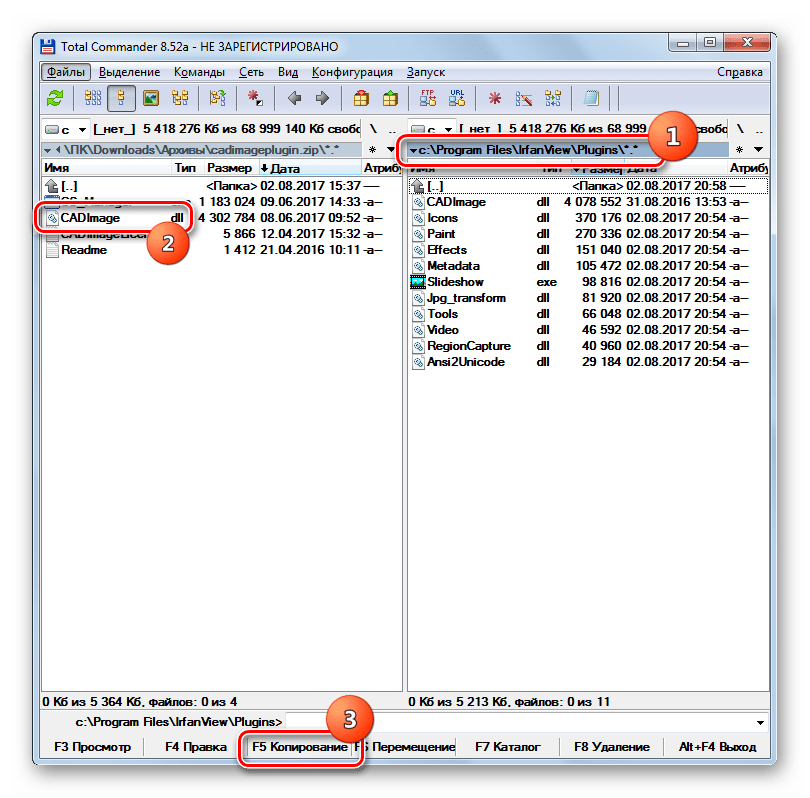810x798 pixels.
Task: Click left panel root directory backslash button
Action: point(373,129)
